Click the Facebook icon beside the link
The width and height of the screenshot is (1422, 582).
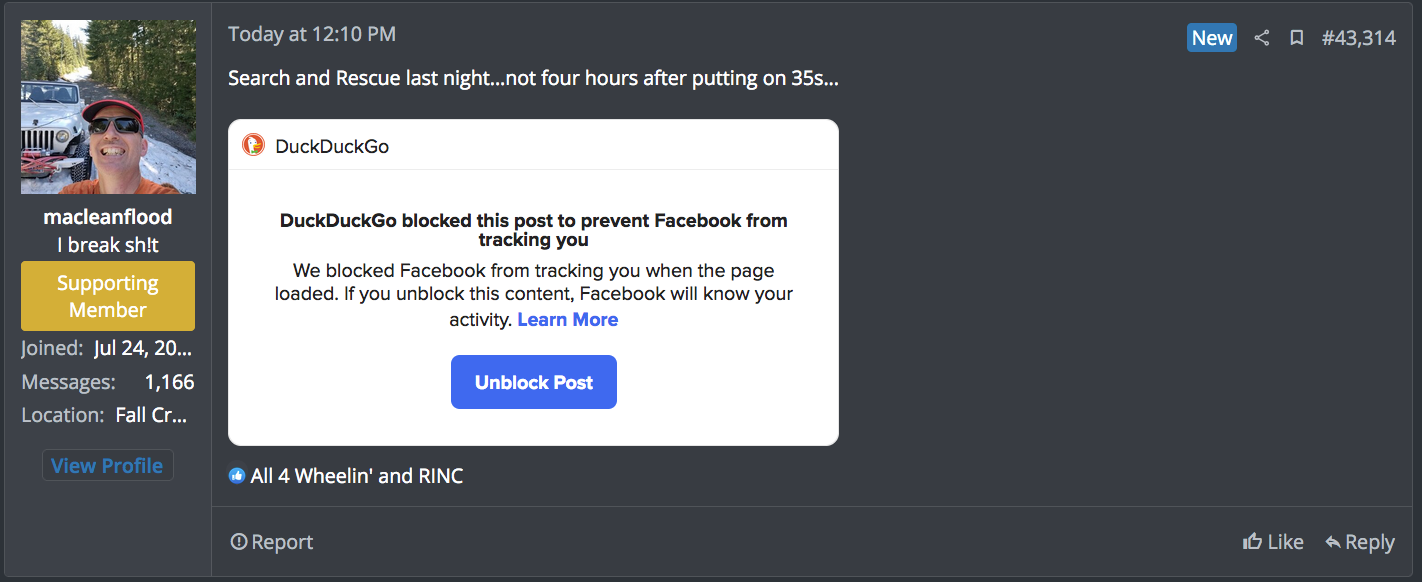click(x=236, y=475)
